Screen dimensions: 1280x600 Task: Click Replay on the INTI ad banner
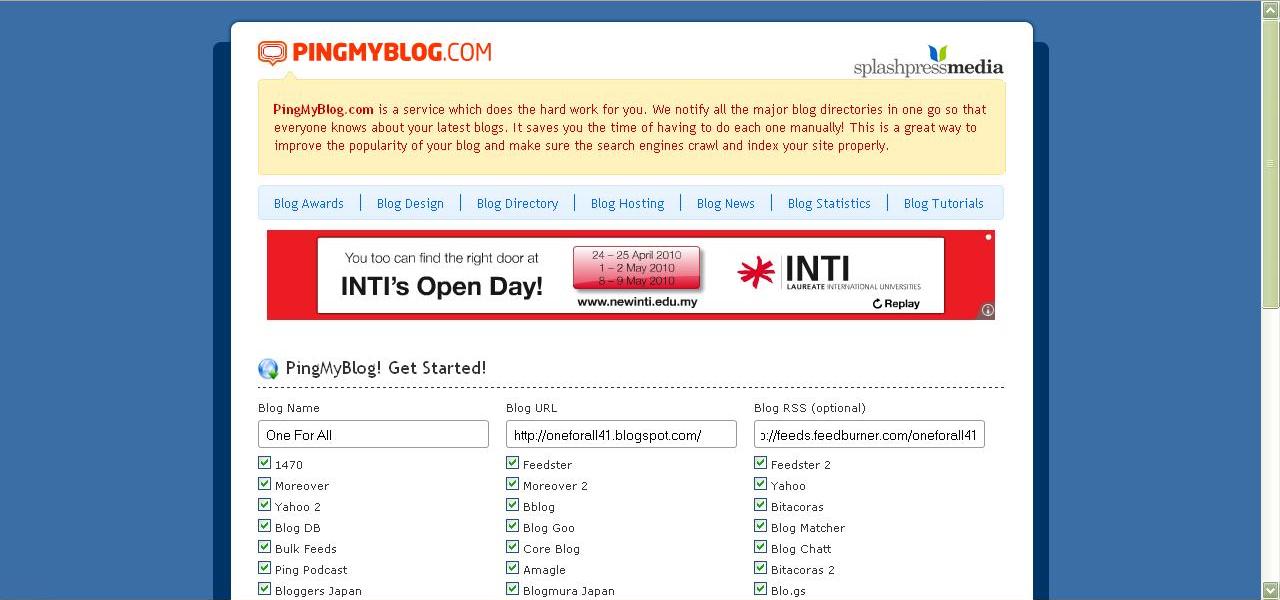point(896,303)
